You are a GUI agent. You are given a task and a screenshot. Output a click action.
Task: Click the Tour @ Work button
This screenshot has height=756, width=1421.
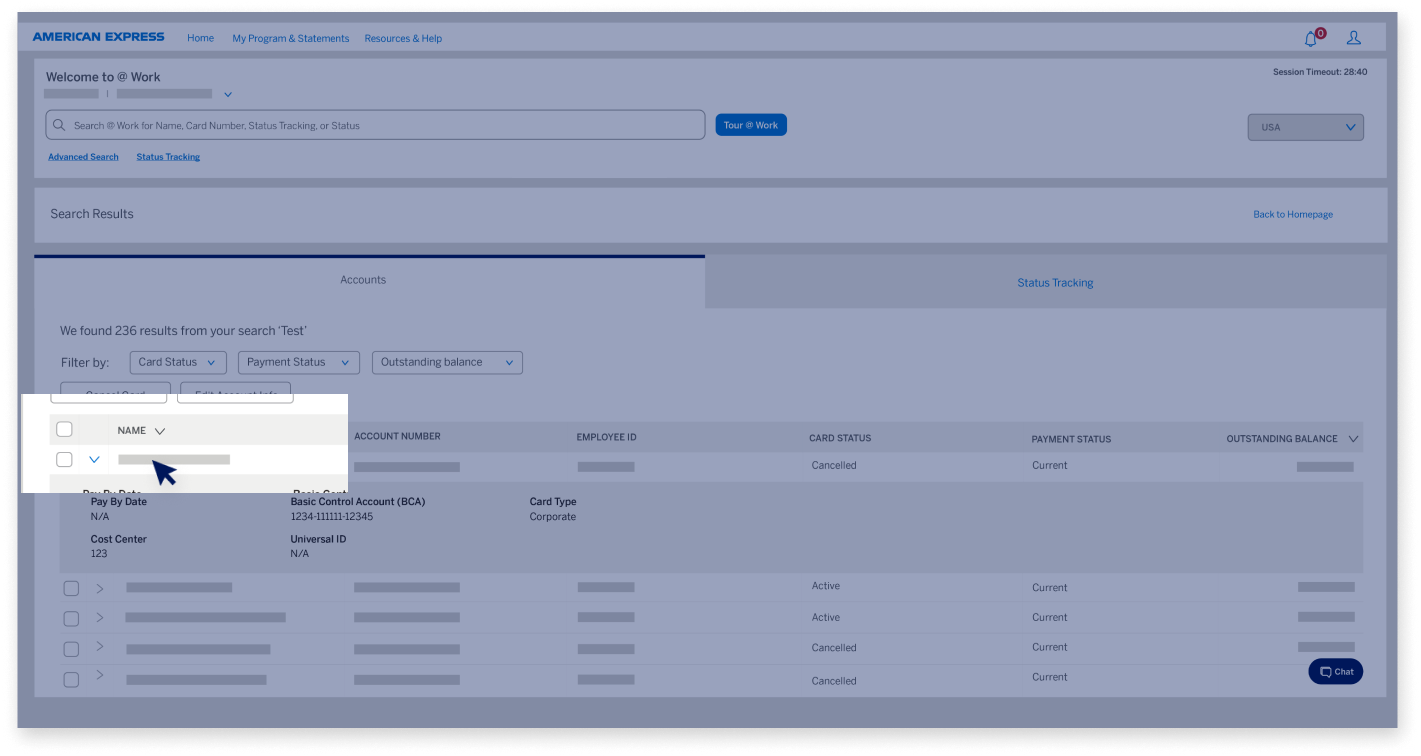point(751,124)
